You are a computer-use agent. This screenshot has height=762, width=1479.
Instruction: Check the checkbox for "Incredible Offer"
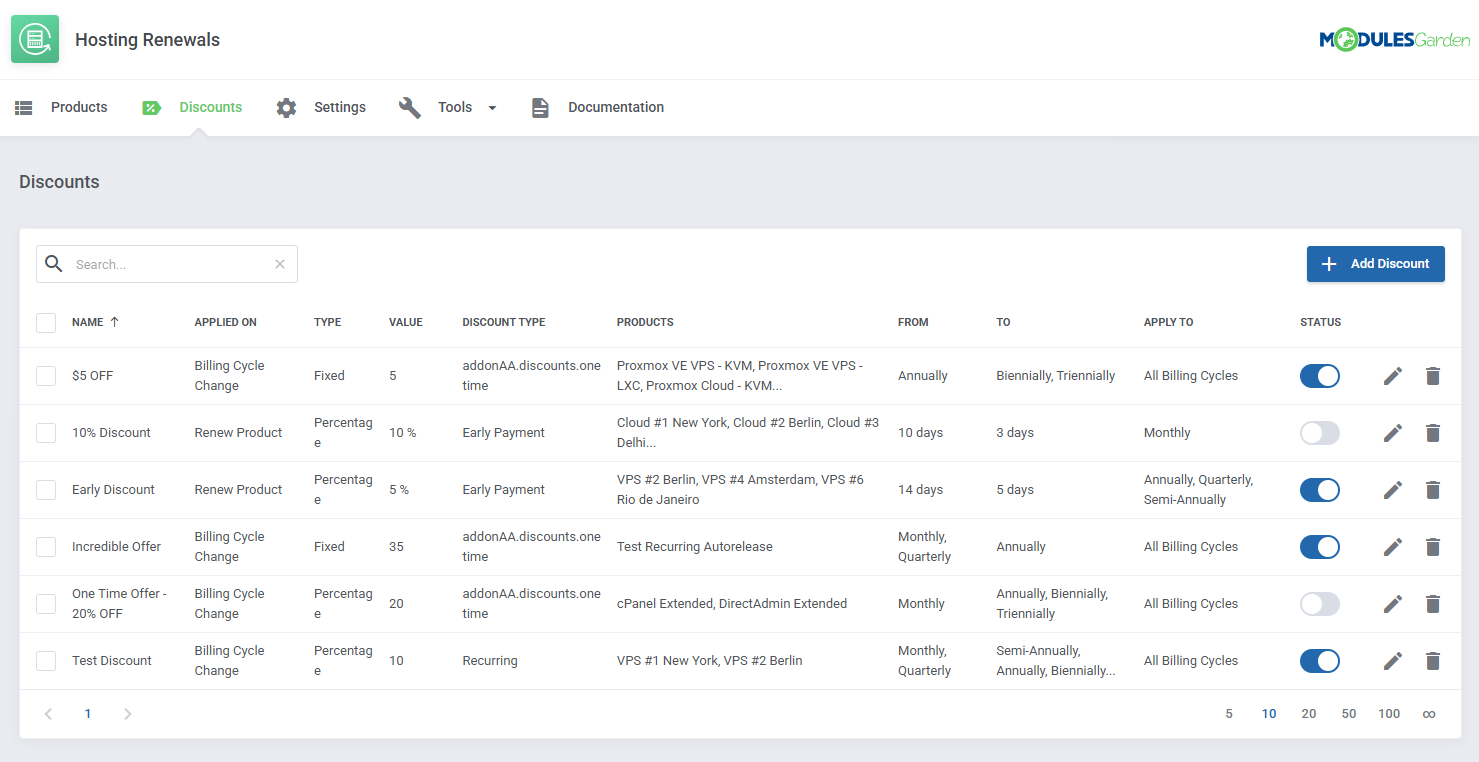(45, 546)
